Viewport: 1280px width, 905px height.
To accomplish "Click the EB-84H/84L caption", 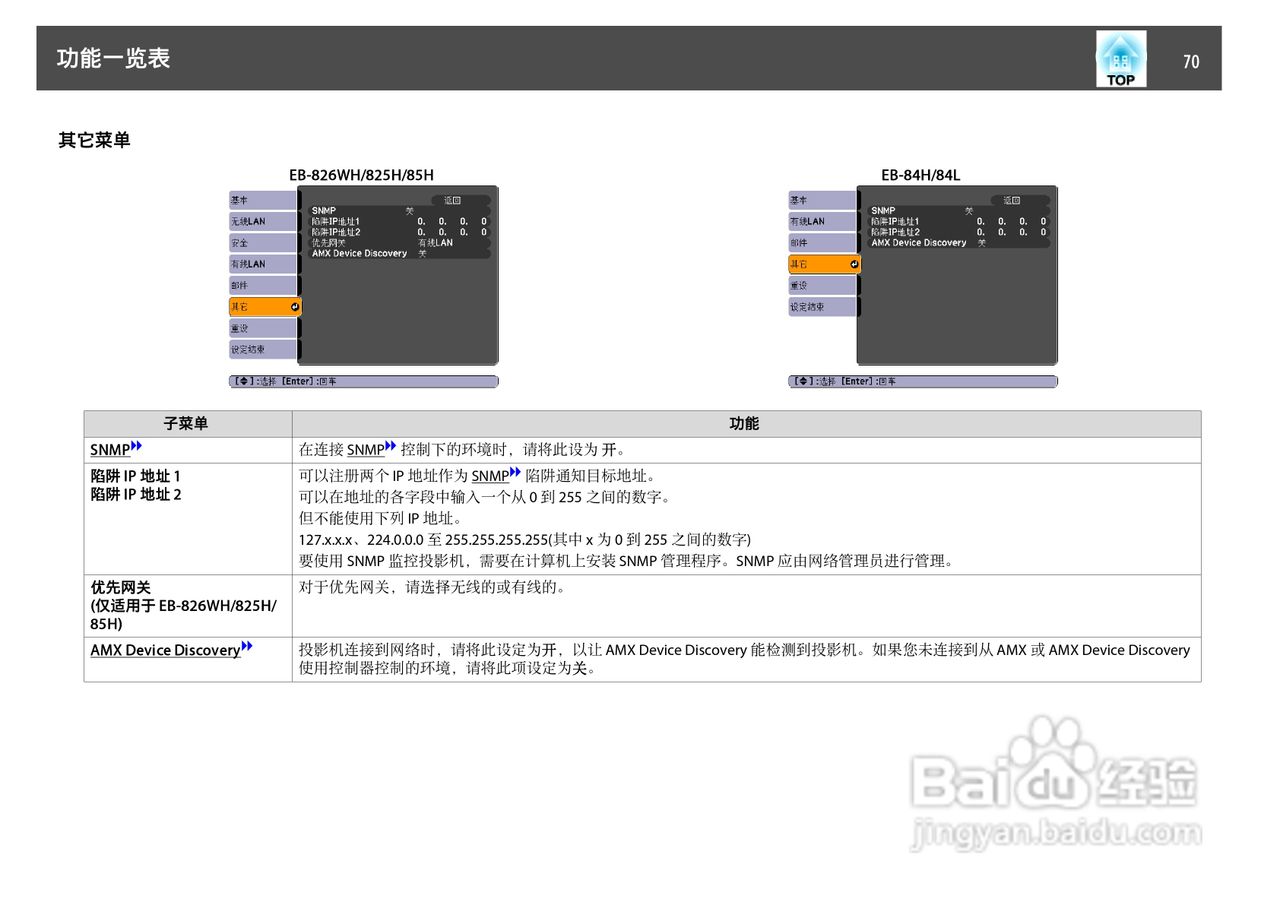I will [x=921, y=175].
